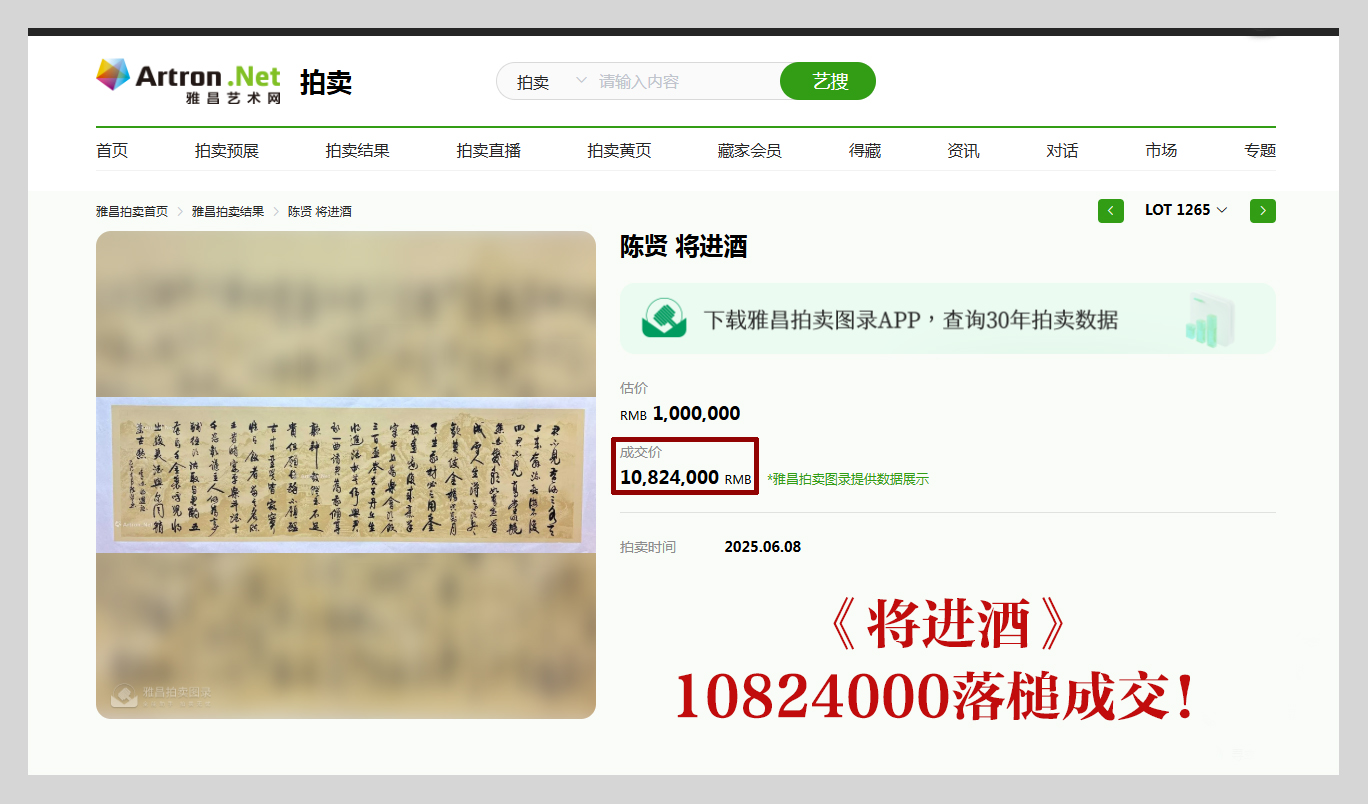Click the Artron.Net colorful logo icon
This screenshot has width=1368, height=804.
coord(113,75)
